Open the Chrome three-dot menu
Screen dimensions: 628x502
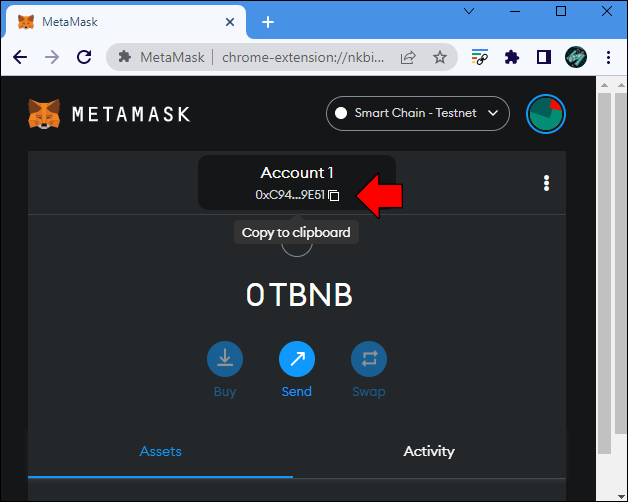point(608,57)
